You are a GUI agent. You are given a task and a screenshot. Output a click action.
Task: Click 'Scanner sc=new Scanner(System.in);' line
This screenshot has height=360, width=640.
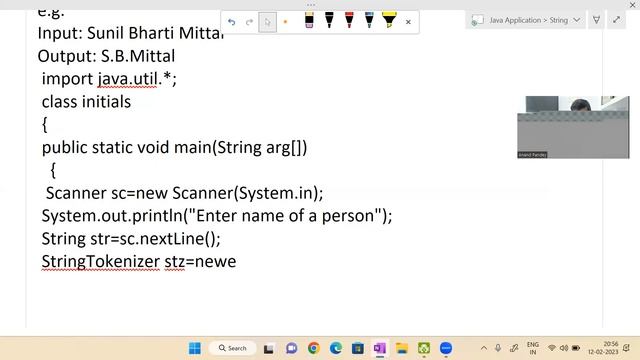184,193
